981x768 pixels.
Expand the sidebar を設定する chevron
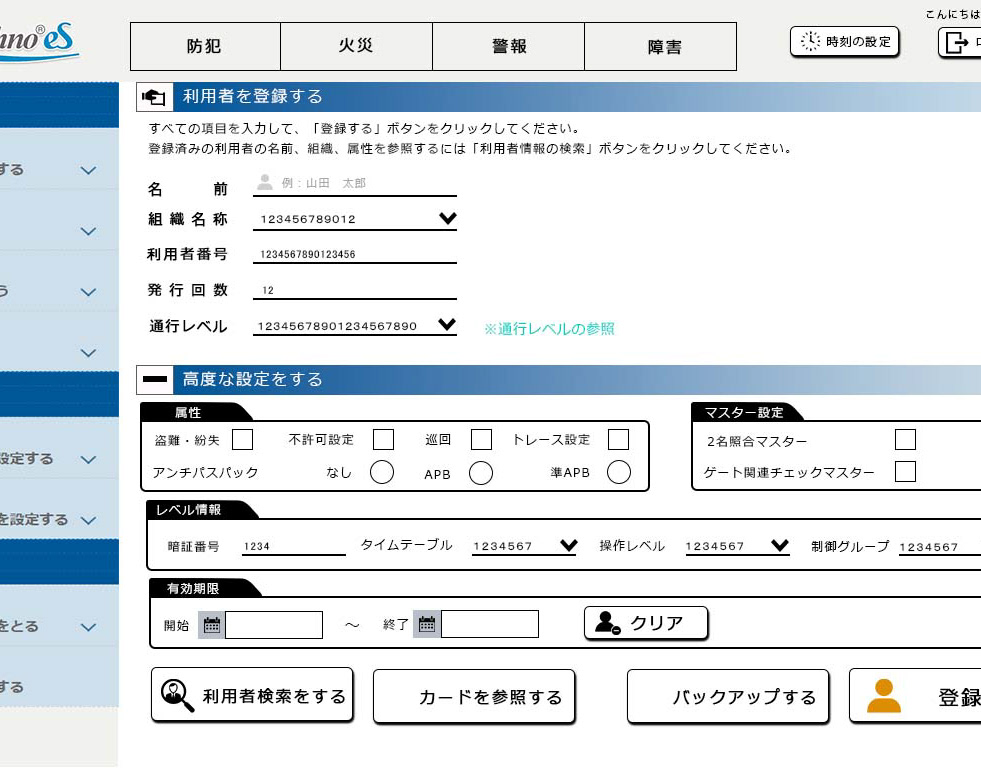88,520
